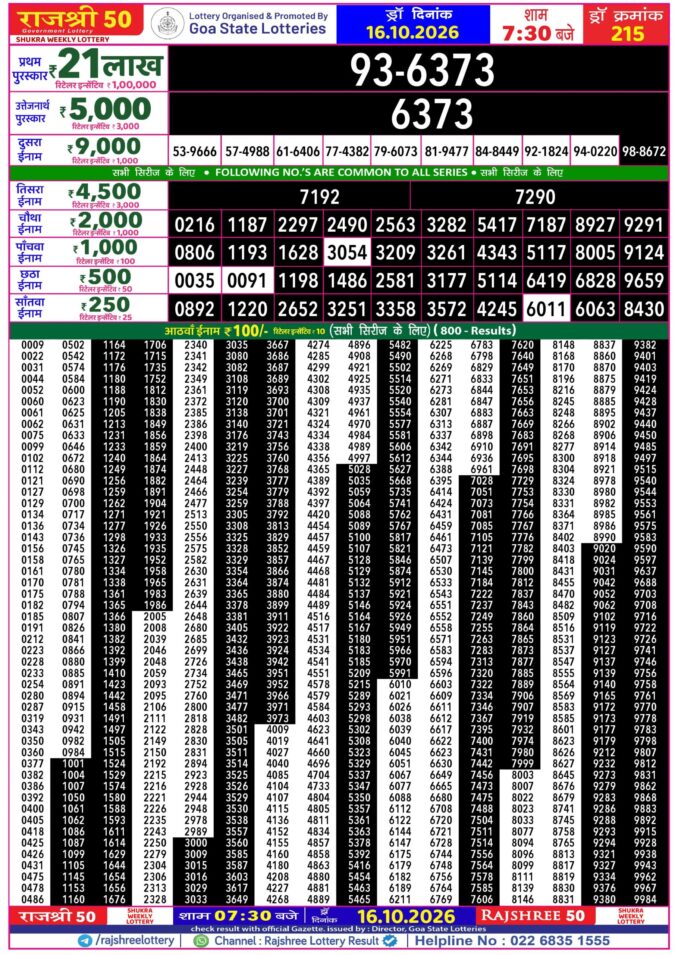Select seventh prize number 3358
Viewport: 675px width, 955px height.
click(395, 309)
